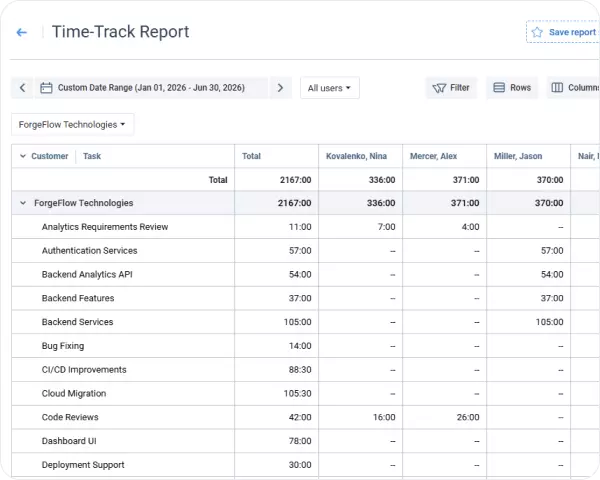Image resolution: width=600 pixels, height=480 pixels.
Task: Save report
Action: (x=563, y=32)
